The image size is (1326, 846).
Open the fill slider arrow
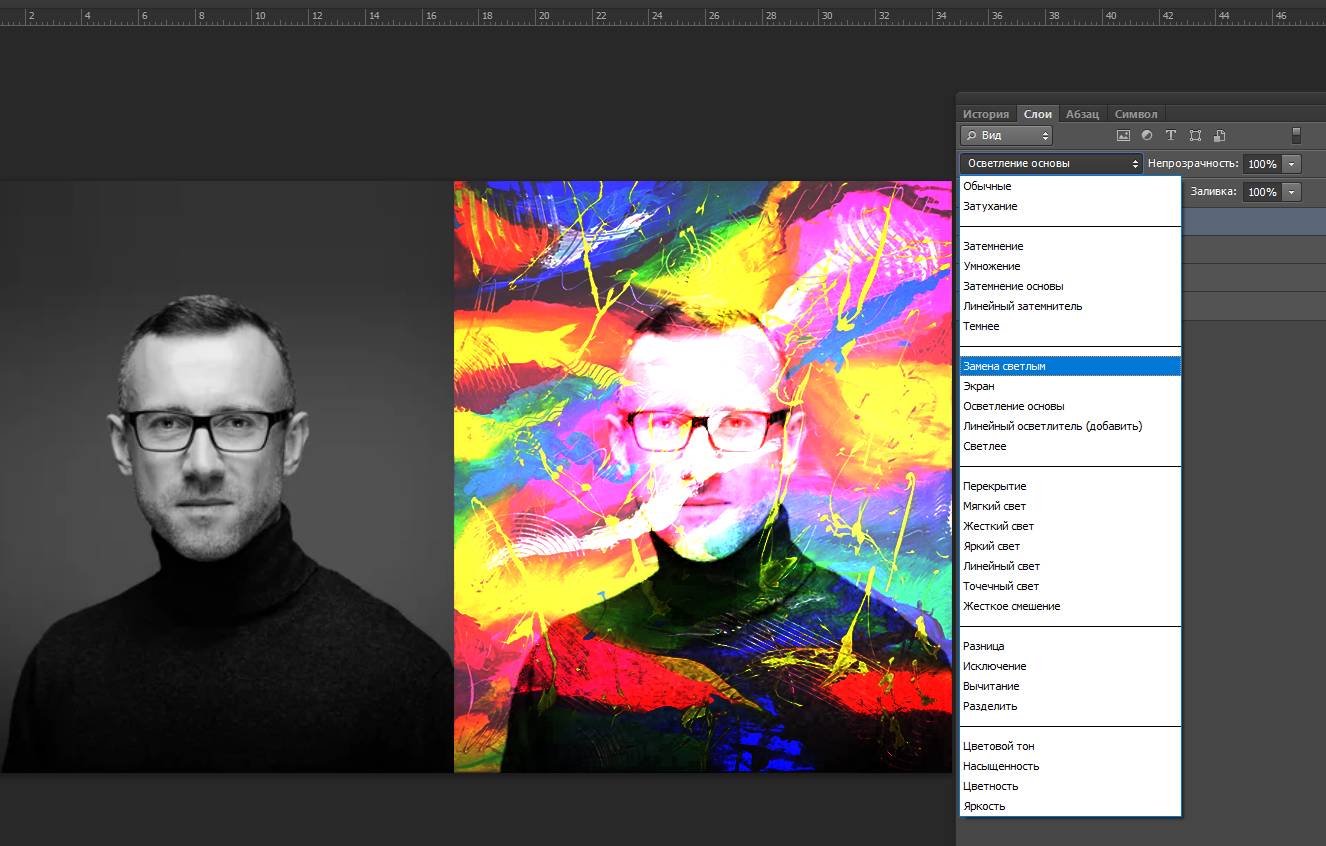click(1292, 192)
